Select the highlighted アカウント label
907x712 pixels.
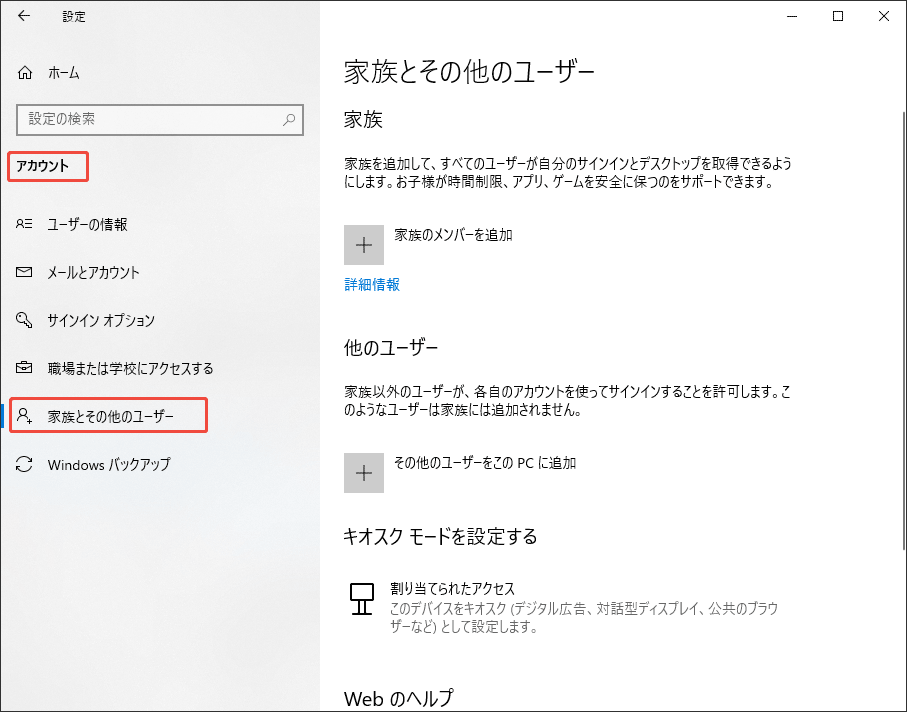tap(44, 167)
